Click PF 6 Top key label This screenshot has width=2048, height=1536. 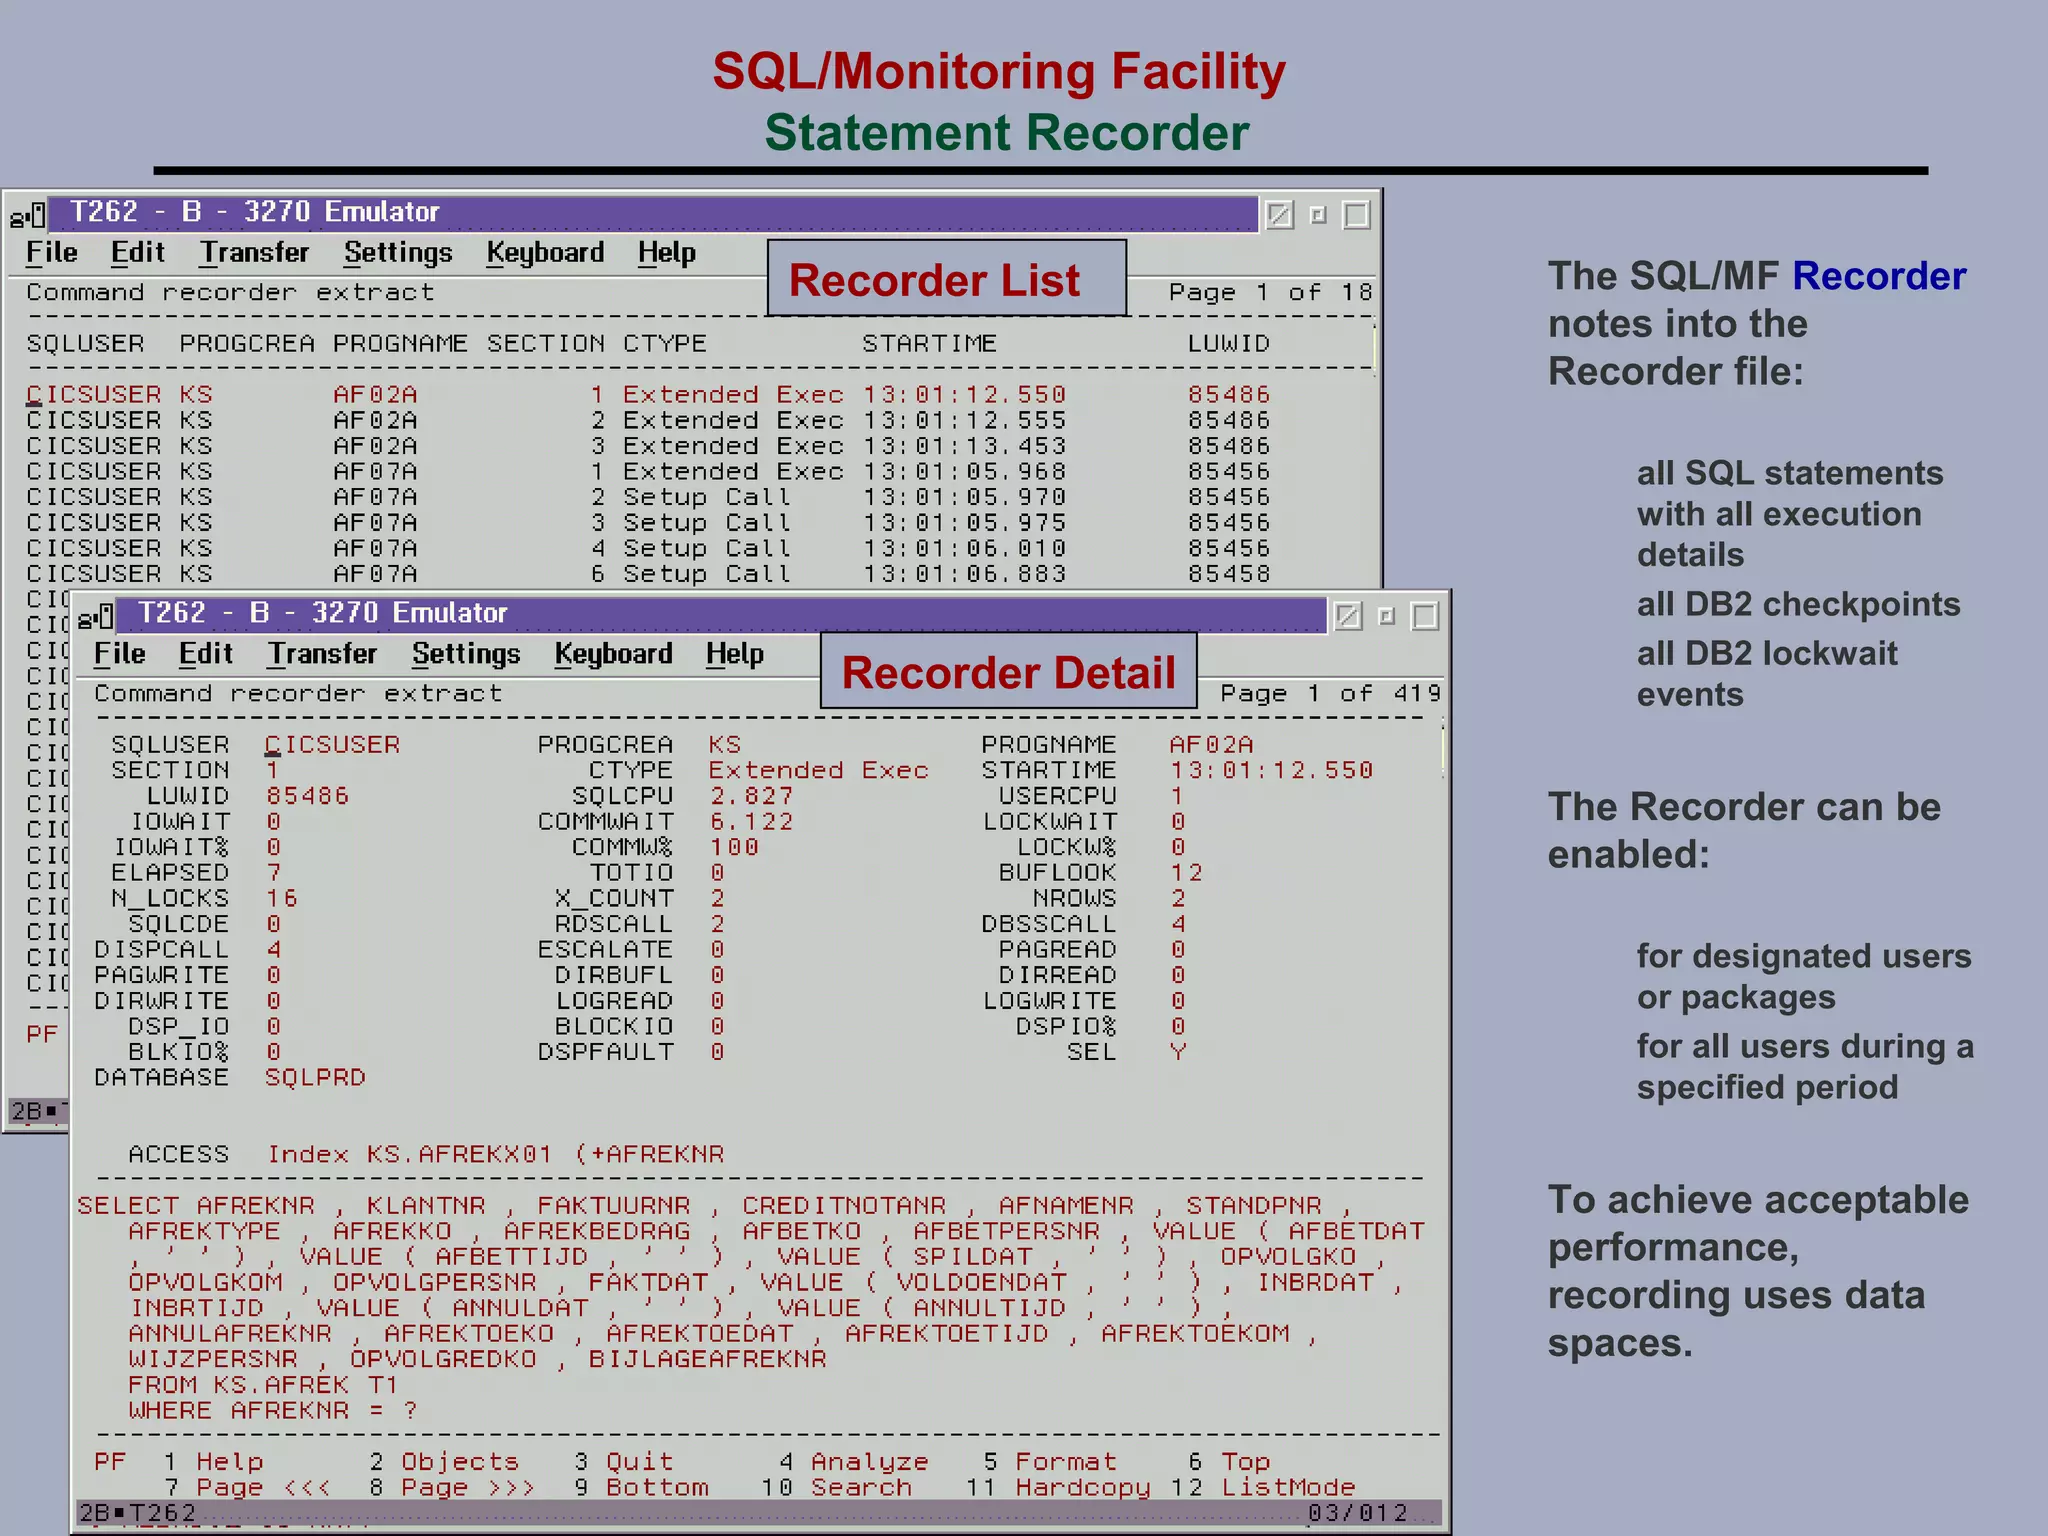click(1229, 1462)
